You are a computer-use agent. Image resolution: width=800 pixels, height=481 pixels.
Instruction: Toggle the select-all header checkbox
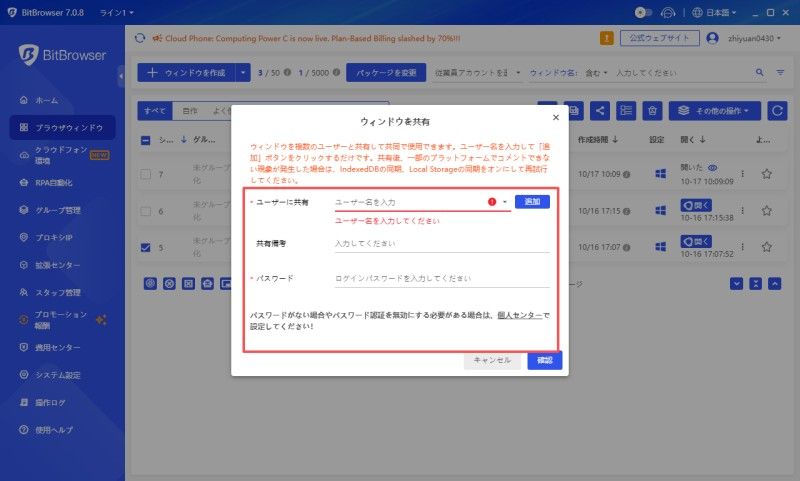click(145, 140)
